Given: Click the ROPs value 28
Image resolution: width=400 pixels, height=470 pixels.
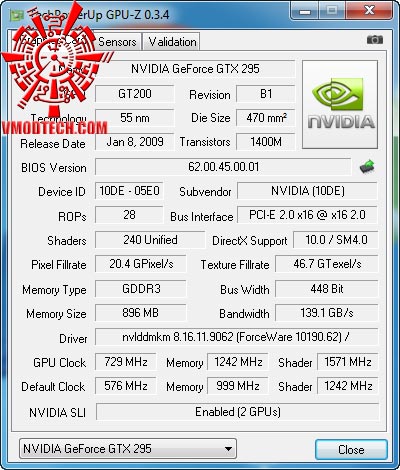Looking at the screenshot, I should tap(129, 215).
